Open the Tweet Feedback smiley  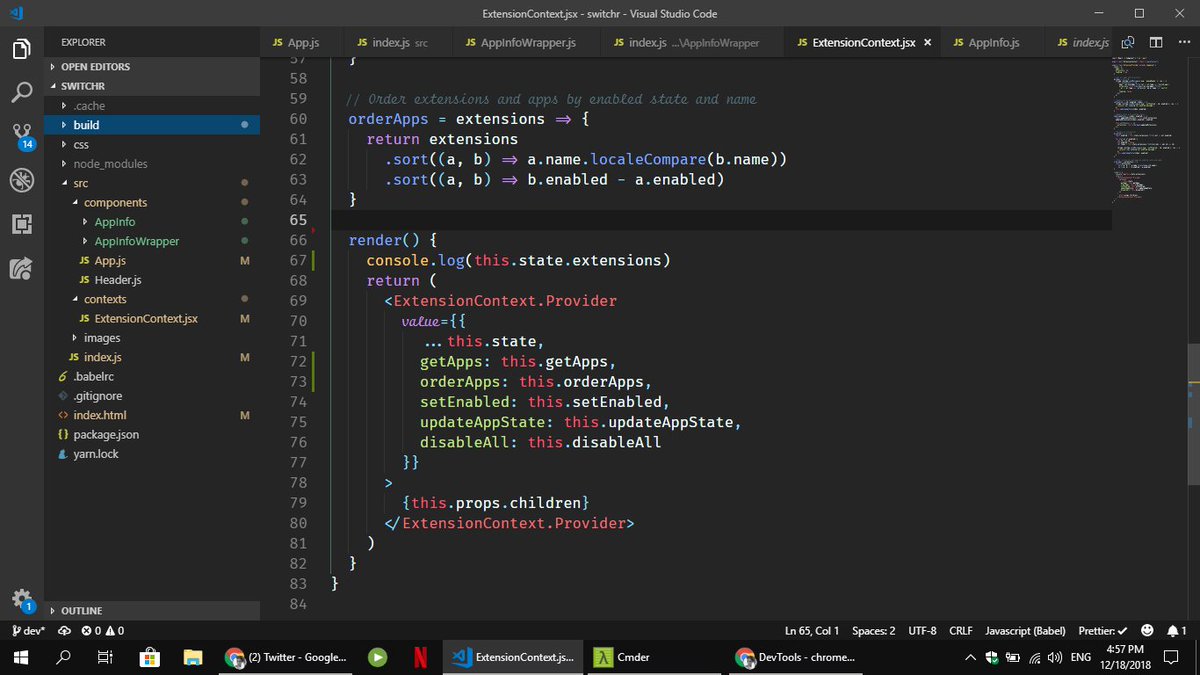click(1145, 630)
